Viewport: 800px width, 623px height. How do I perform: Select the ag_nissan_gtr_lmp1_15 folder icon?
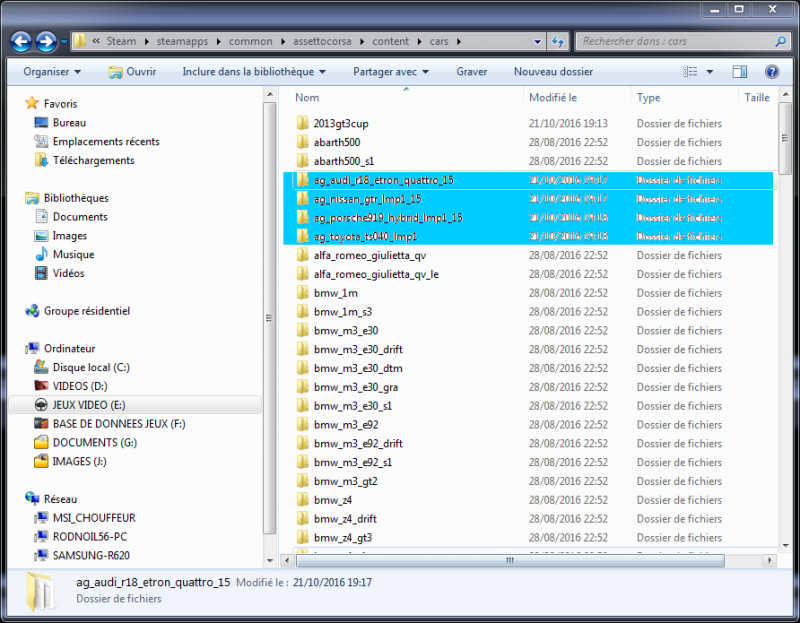pos(303,198)
